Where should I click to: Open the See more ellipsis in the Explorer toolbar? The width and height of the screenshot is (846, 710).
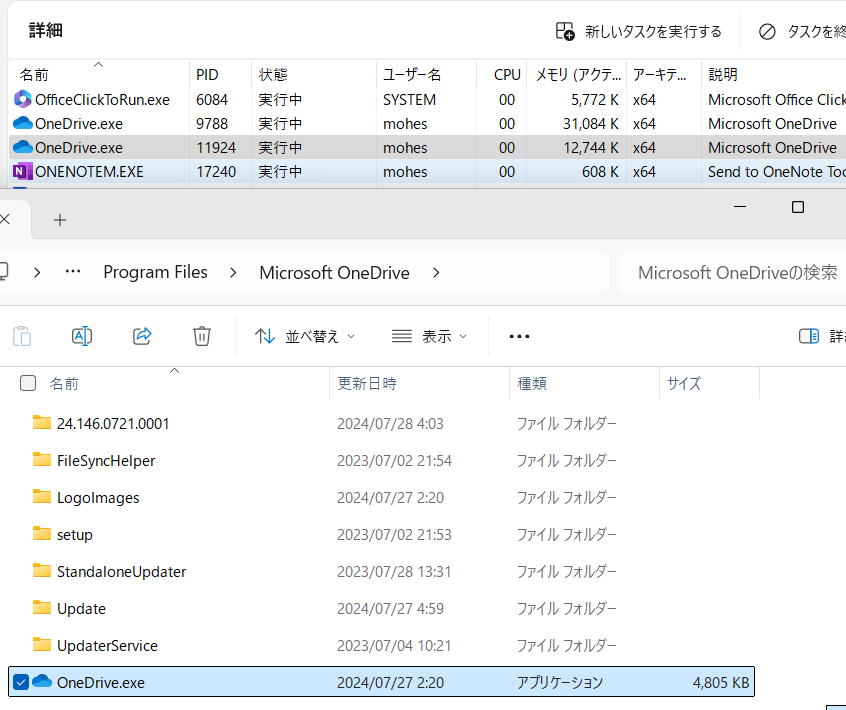tap(519, 337)
